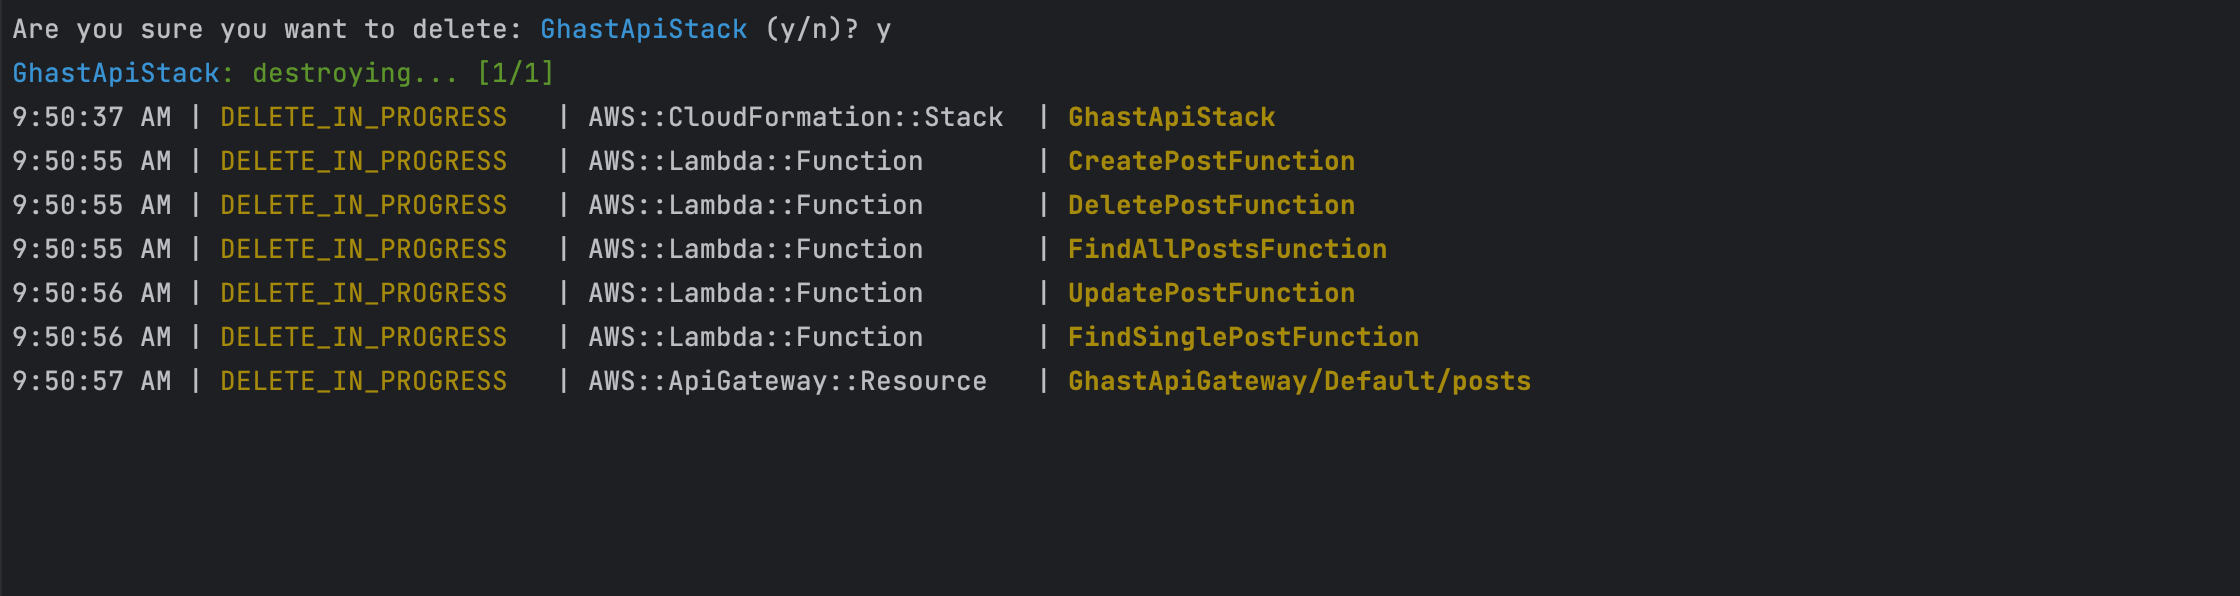Image resolution: width=2240 pixels, height=596 pixels.
Task: Click the FindAllPostsFunction resource name
Action: pyautogui.click(x=1227, y=249)
